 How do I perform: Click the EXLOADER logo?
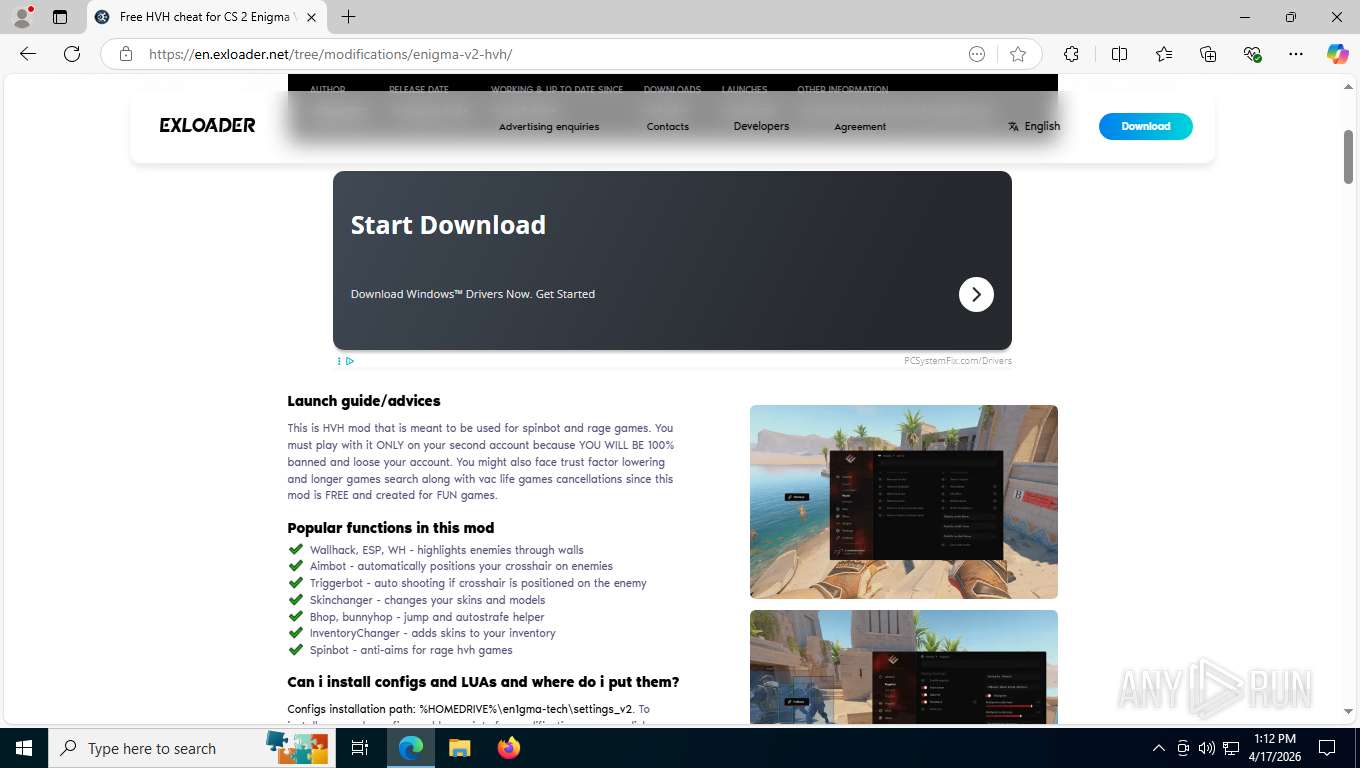[x=207, y=125]
